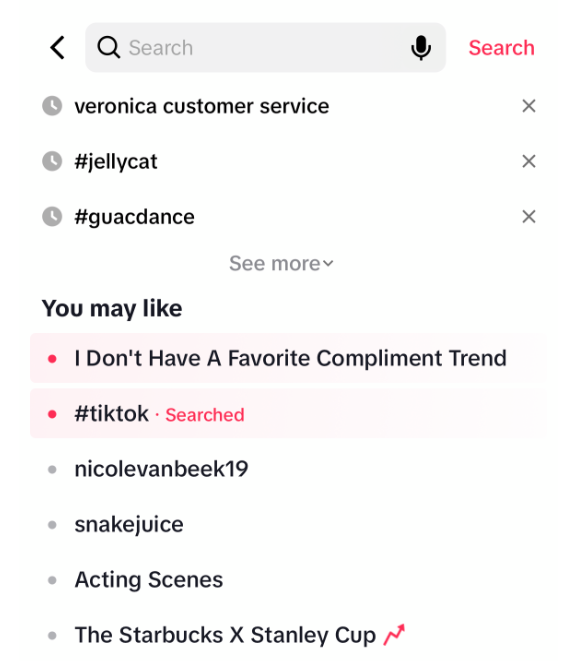
Task: Tap the magnifying glass icon in search bar
Action: [x=109, y=47]
